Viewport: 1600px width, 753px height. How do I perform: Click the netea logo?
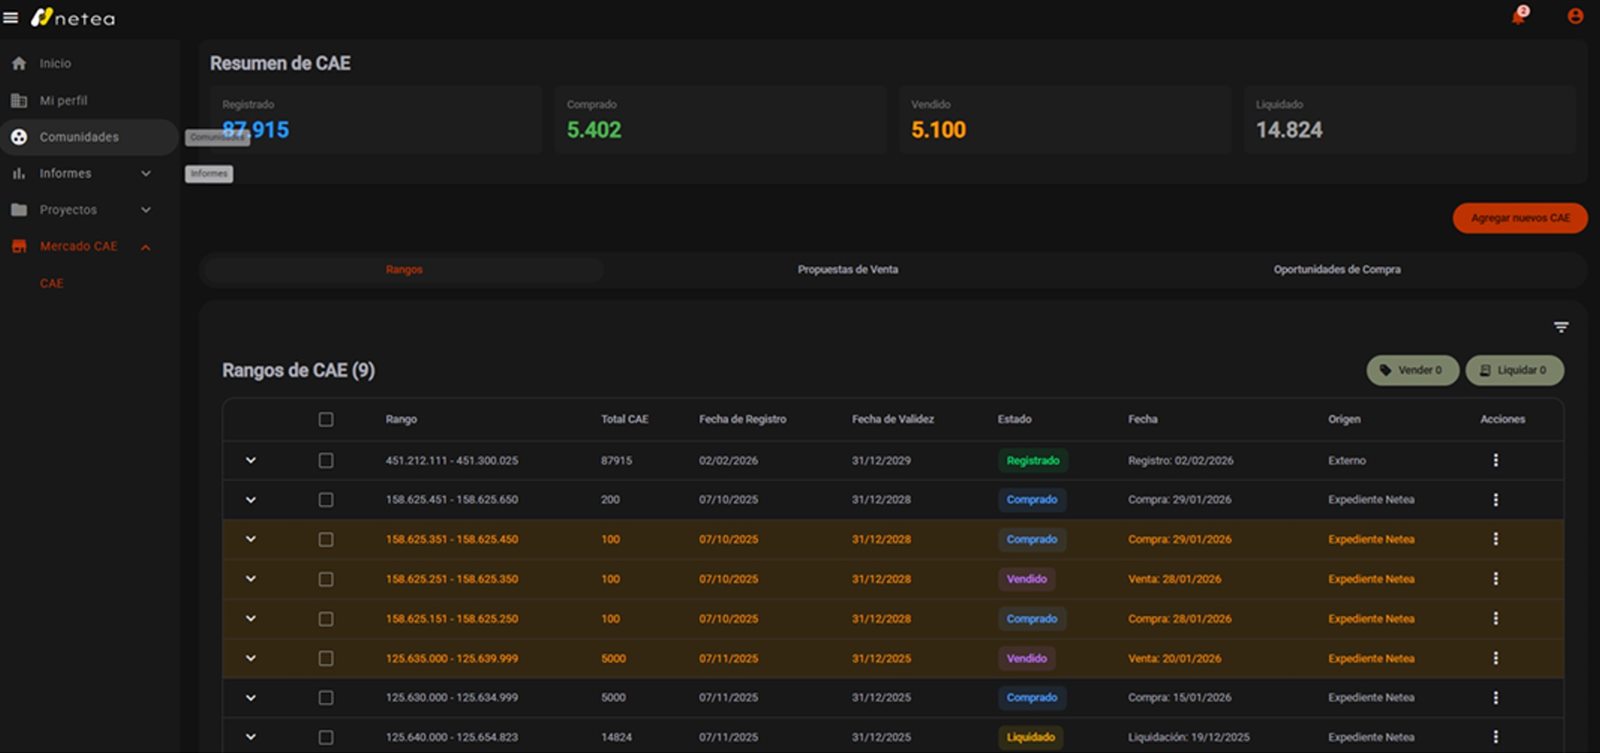click(73, 18)
